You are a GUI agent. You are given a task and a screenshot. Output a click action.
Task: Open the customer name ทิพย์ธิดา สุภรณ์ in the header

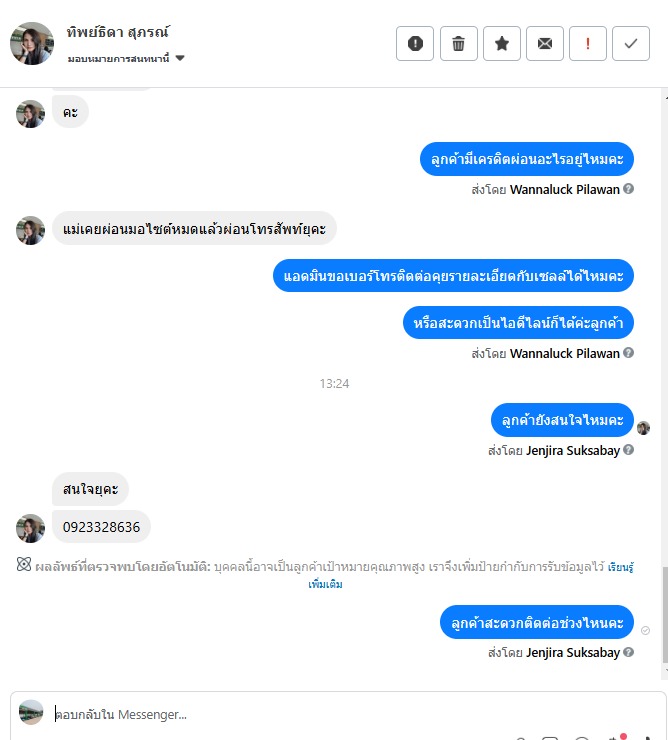[x=118, y=32]
